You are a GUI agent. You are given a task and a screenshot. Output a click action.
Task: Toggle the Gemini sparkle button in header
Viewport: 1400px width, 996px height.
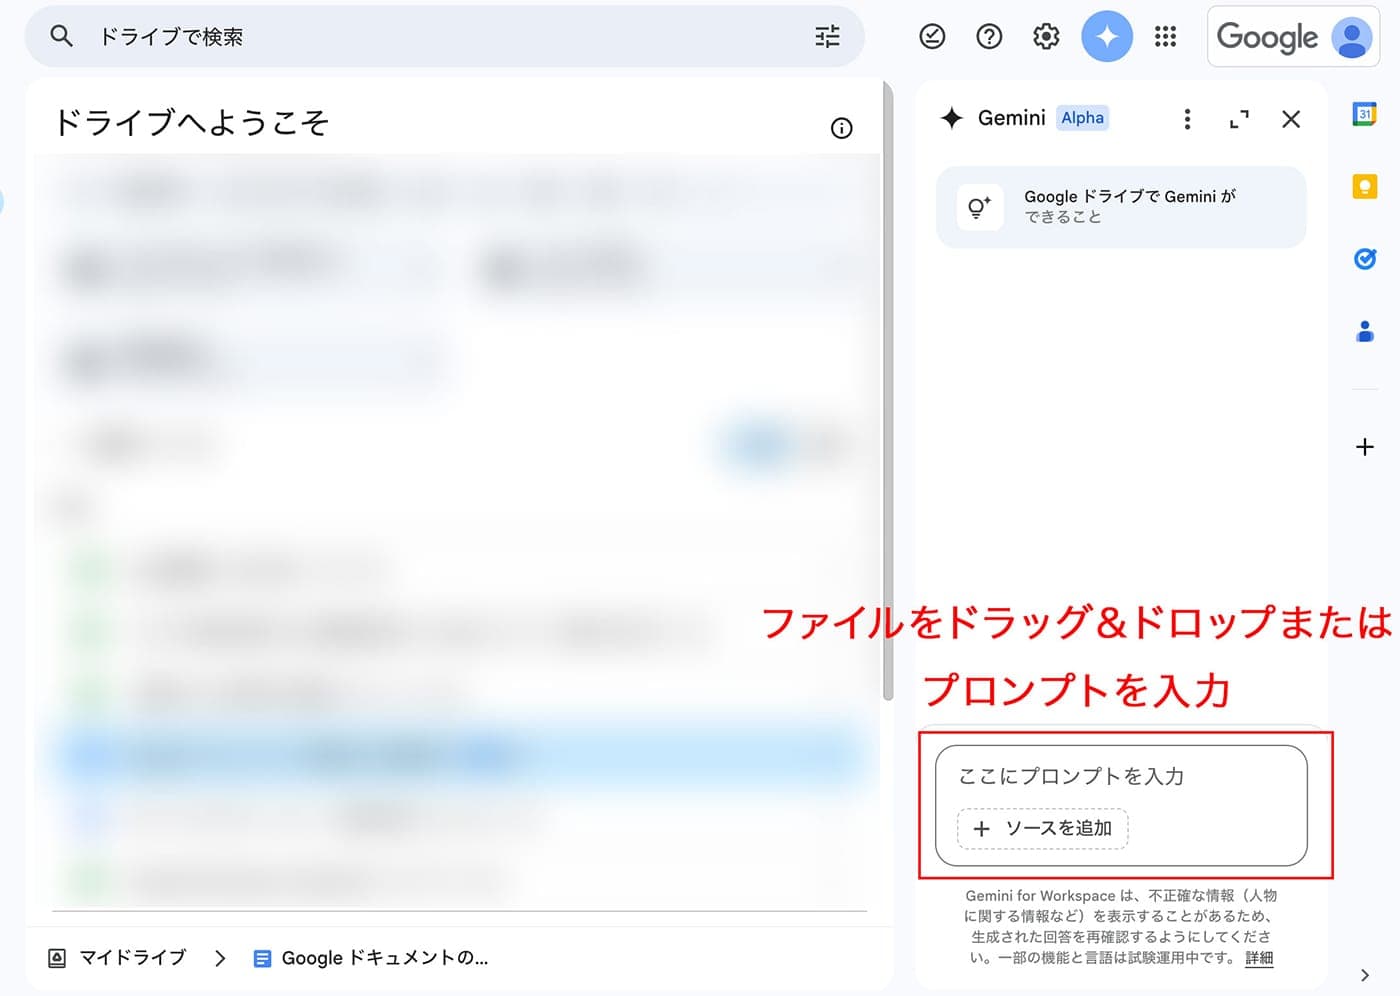coord(1107,36)
